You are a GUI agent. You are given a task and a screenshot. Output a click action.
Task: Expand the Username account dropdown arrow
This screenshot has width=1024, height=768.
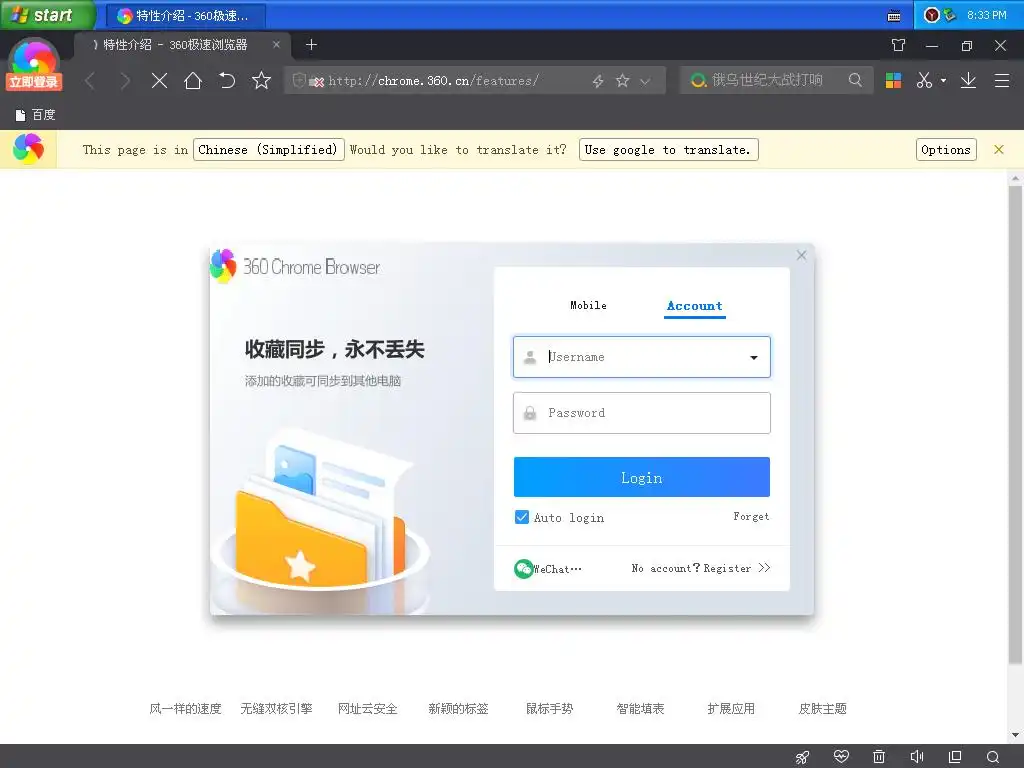tap(754, 358)
